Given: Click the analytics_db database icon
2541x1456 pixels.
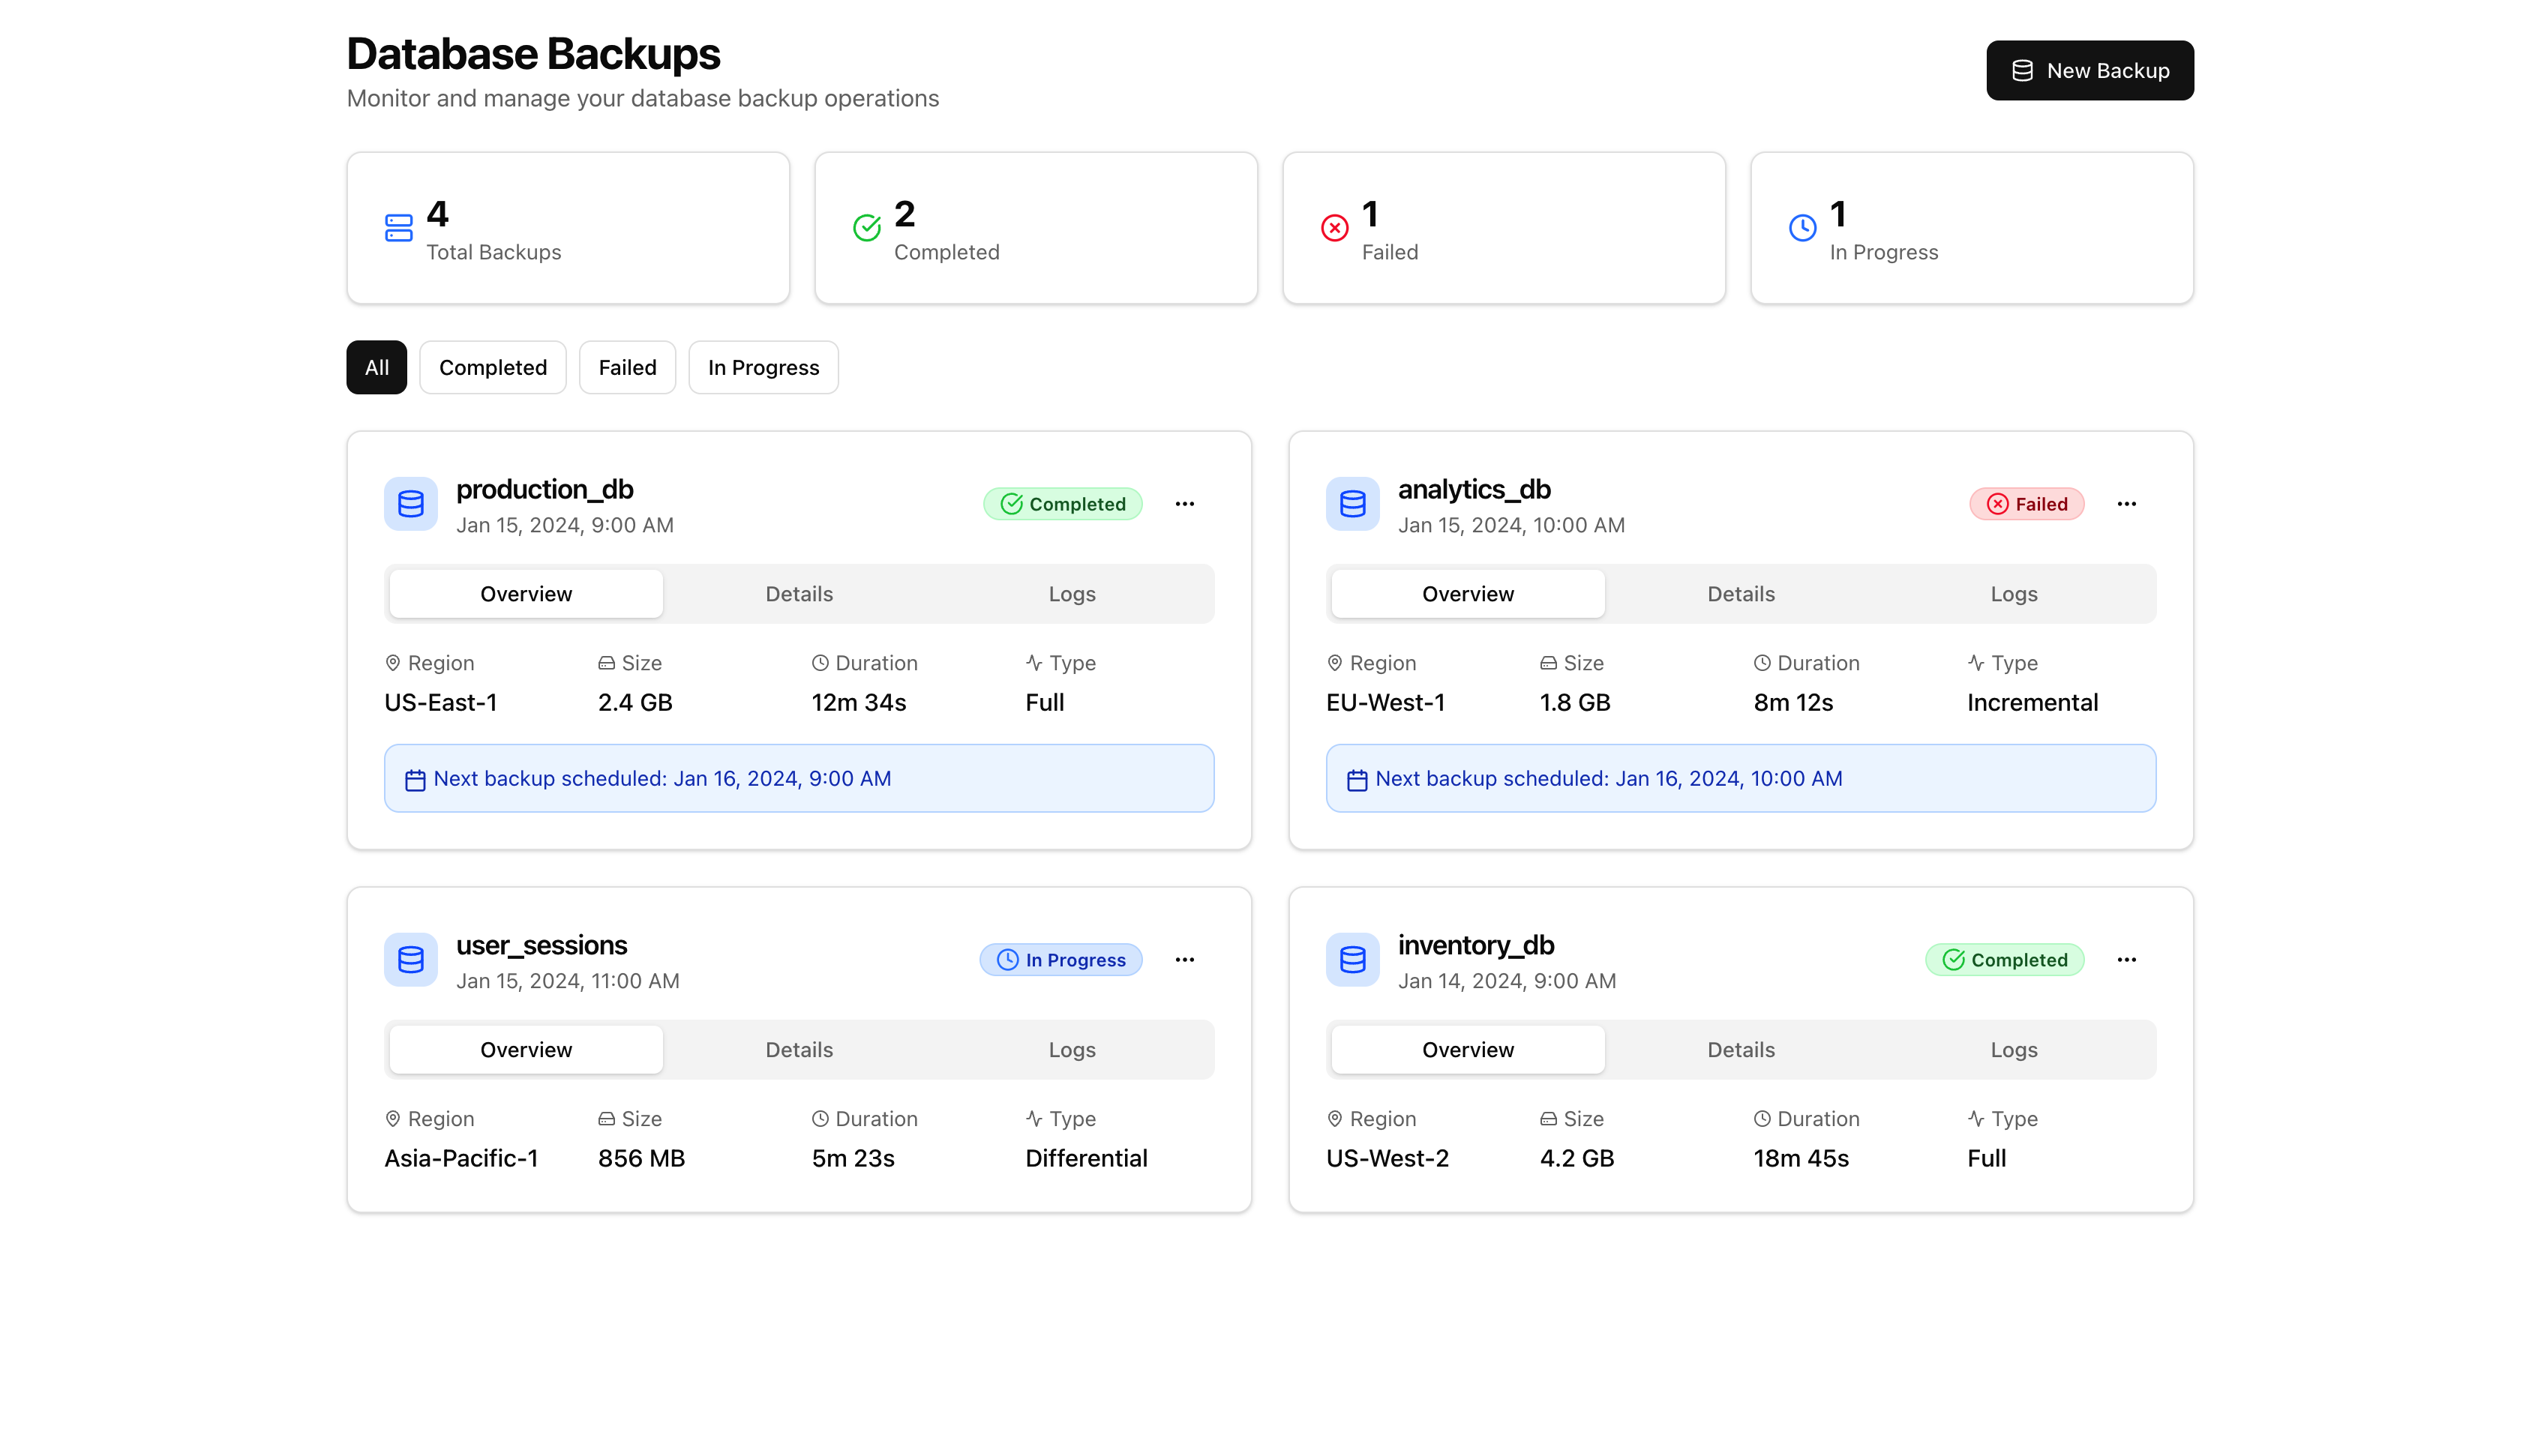Looking at the screenshot, I should (1352, 504).
